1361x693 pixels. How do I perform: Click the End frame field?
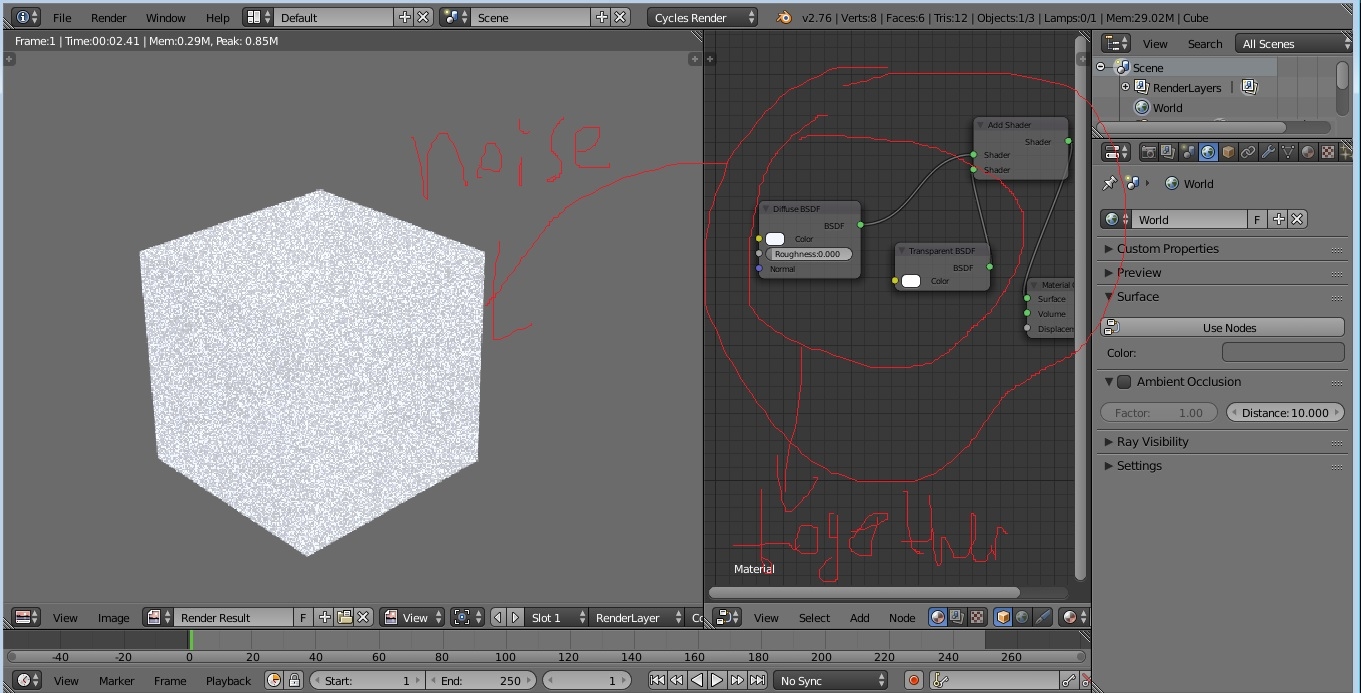[480, 680]
